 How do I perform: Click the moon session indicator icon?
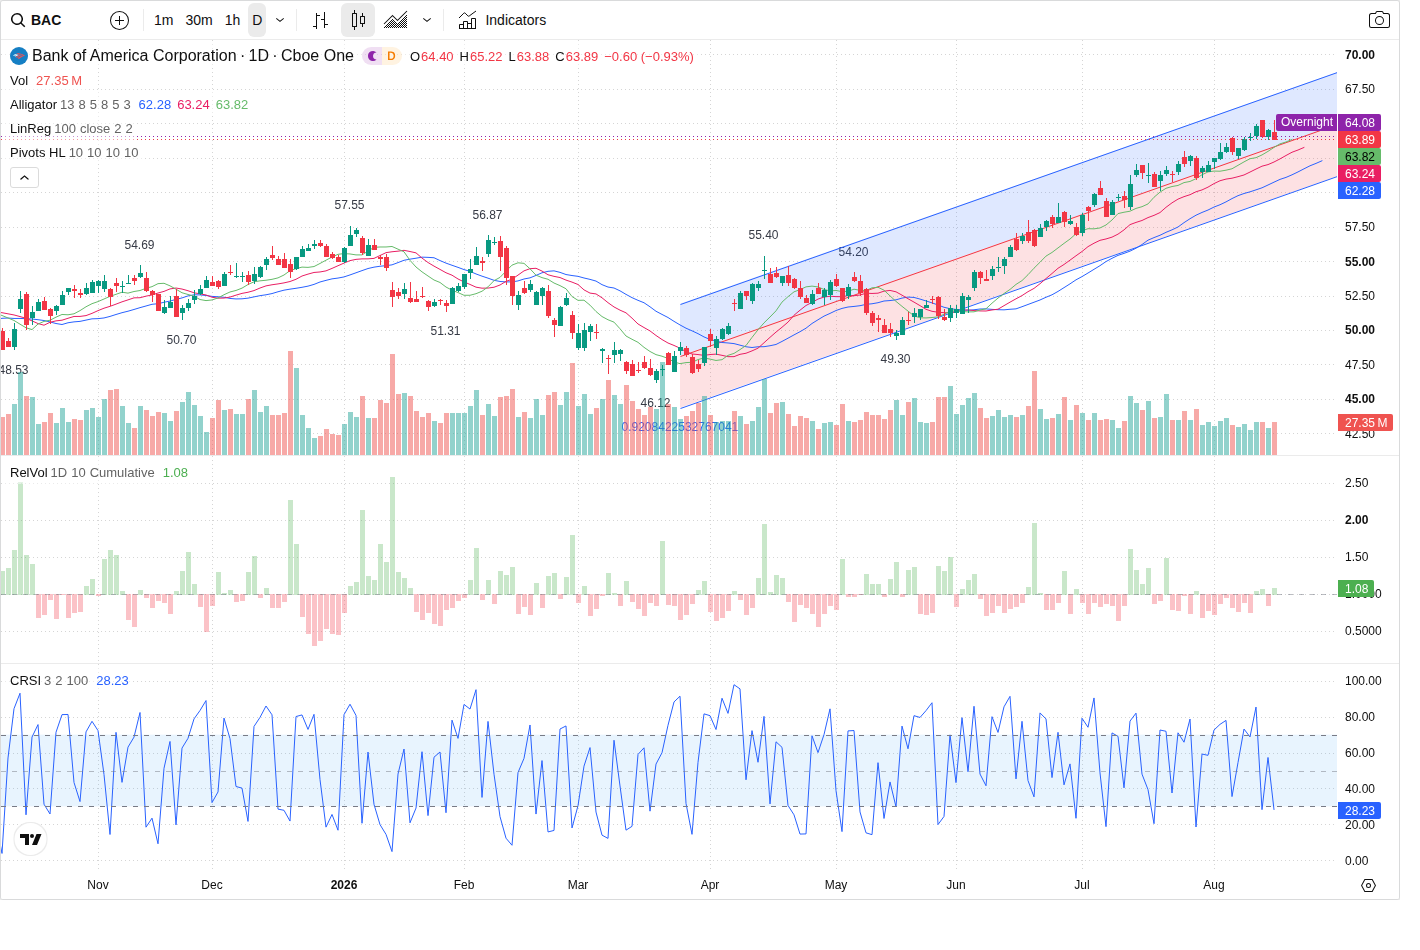click(372, 56)
